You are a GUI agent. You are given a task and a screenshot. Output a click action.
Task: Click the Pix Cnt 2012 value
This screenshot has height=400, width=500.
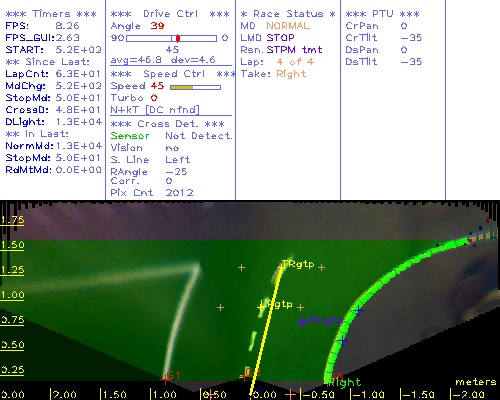(x=179, y=193)
